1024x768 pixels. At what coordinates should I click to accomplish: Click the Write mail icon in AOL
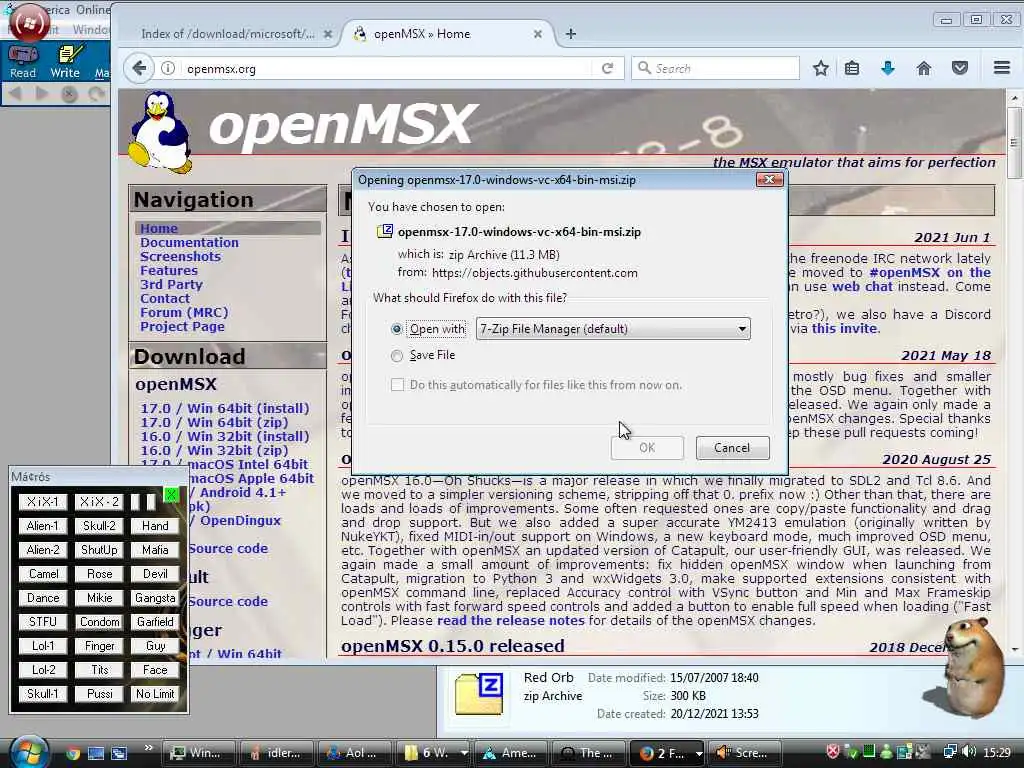point(65,61)
